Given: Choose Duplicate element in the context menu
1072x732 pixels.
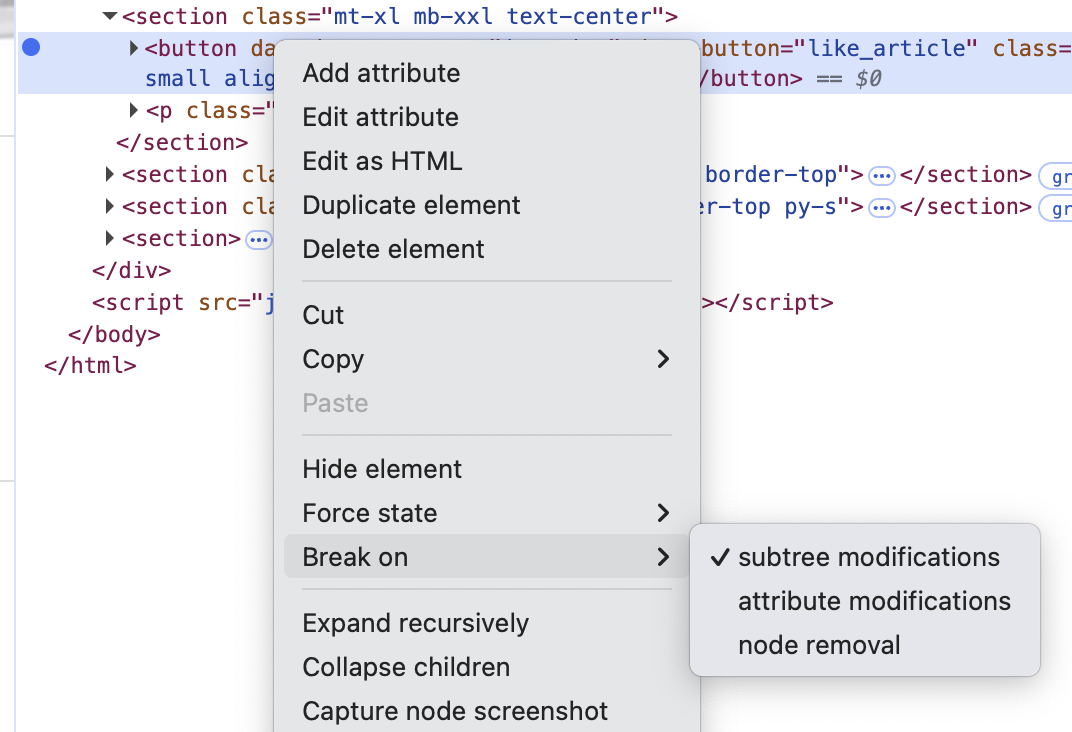Looking at the screenshot, I should [x=411, y=204].
